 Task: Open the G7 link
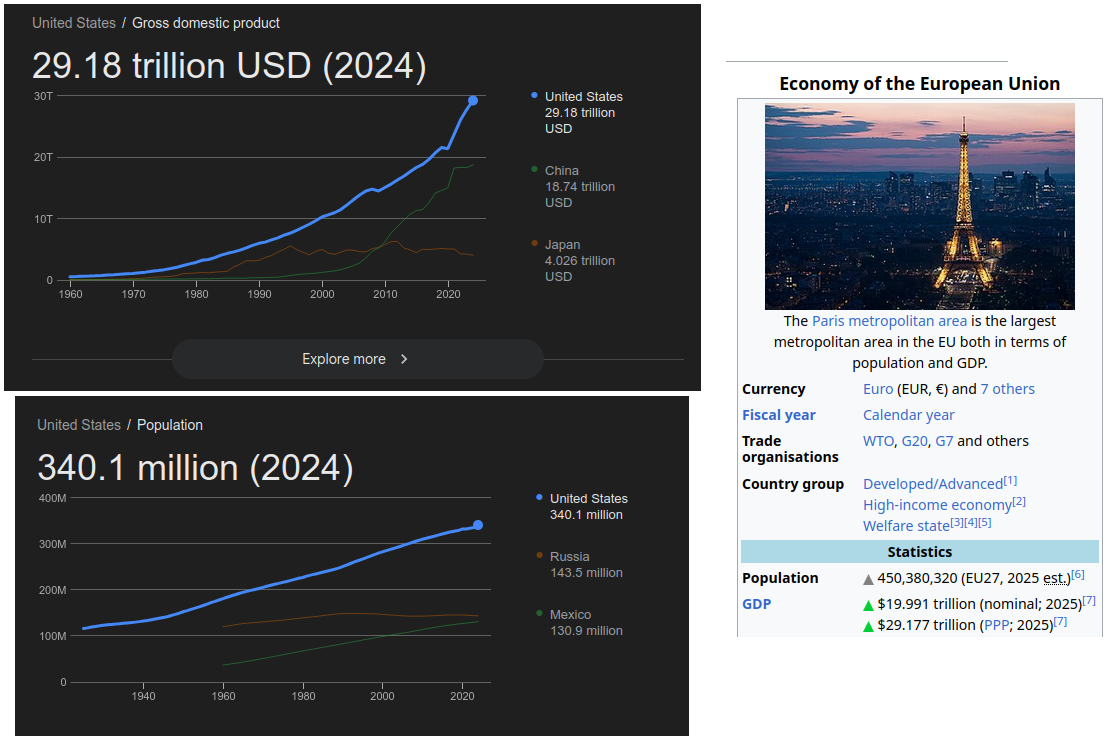pos(944,441)
